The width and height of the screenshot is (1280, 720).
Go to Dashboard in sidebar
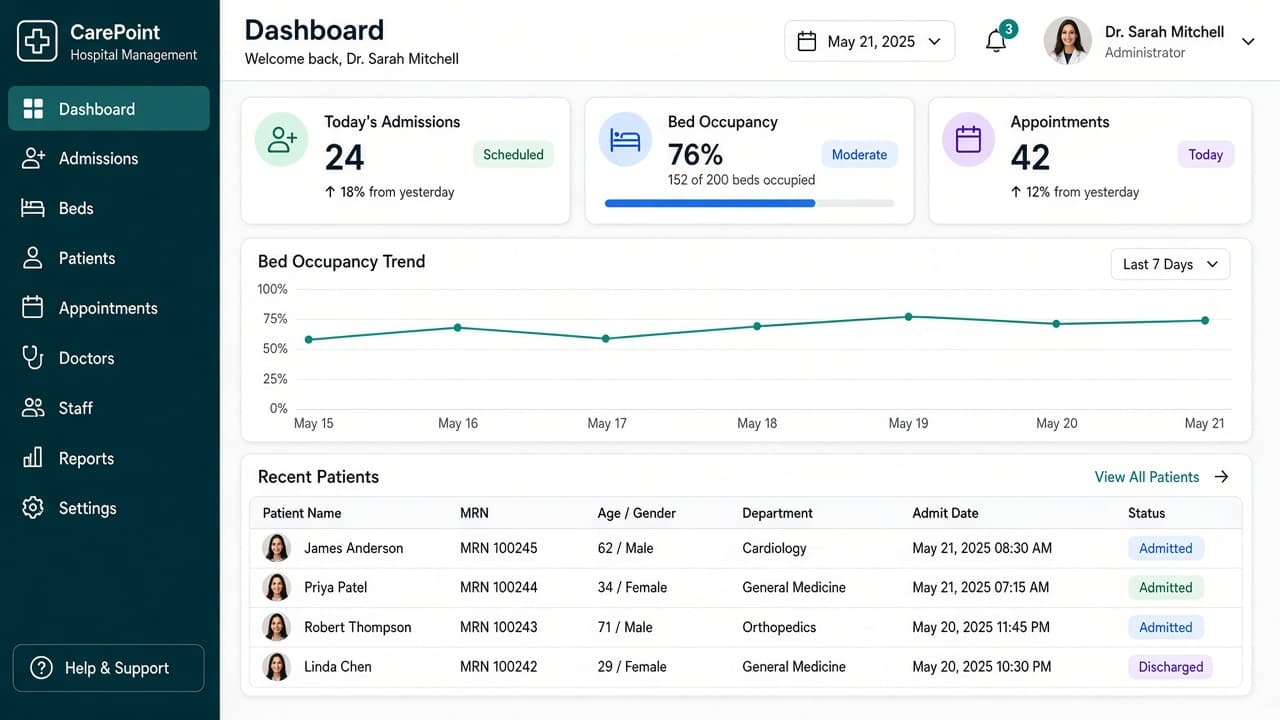click(109, 109)
